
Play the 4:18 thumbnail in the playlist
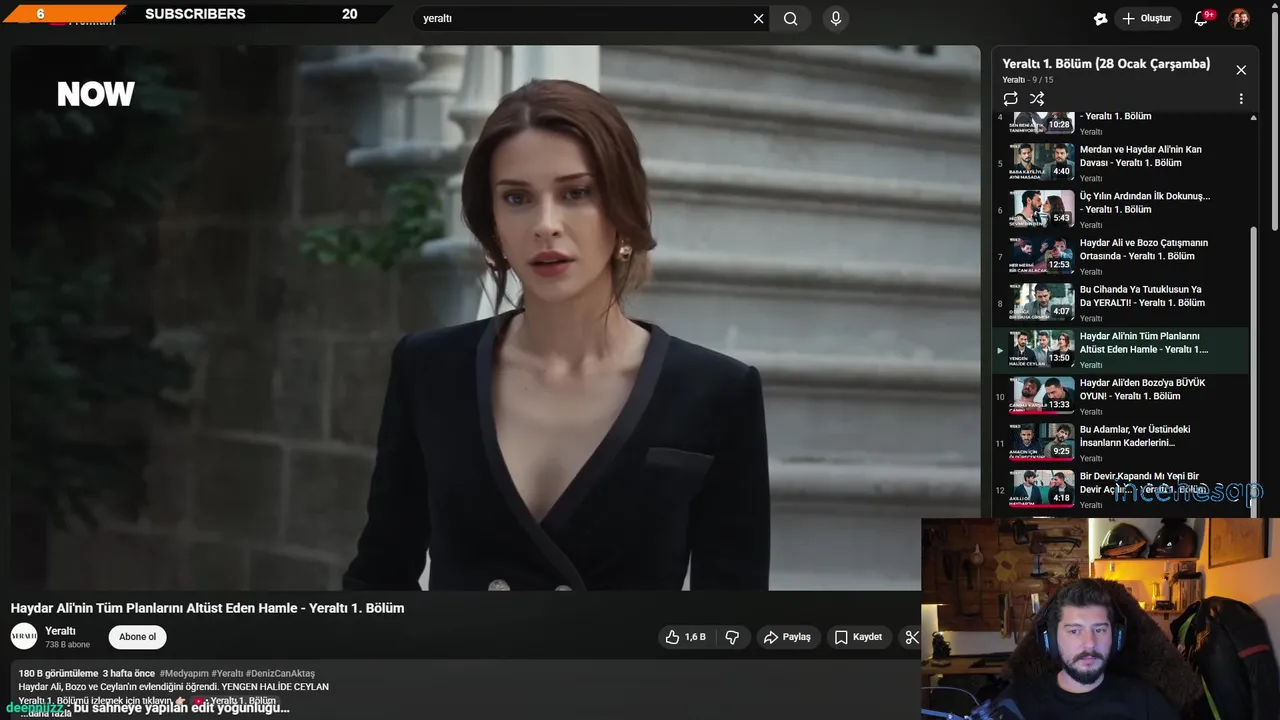(1042, 489)
